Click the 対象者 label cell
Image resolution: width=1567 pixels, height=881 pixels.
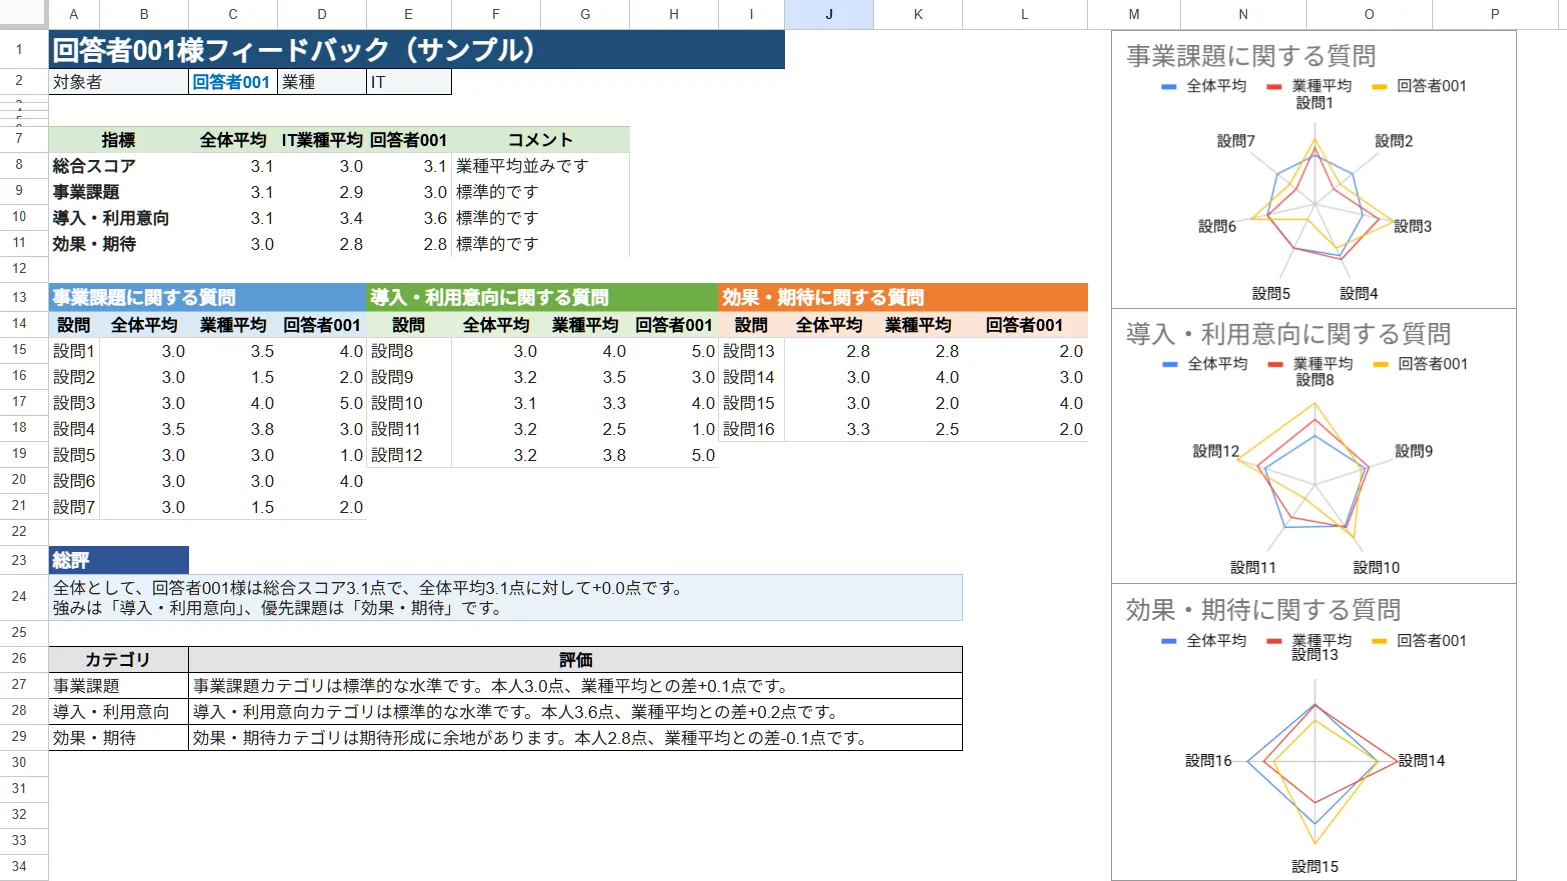click(119, 82)
